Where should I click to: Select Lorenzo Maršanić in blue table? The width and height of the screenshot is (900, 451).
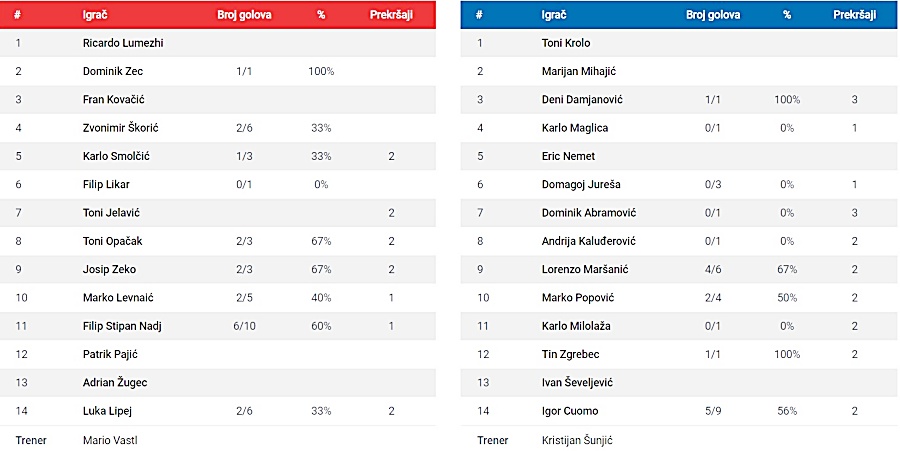(x=584, y=269)
